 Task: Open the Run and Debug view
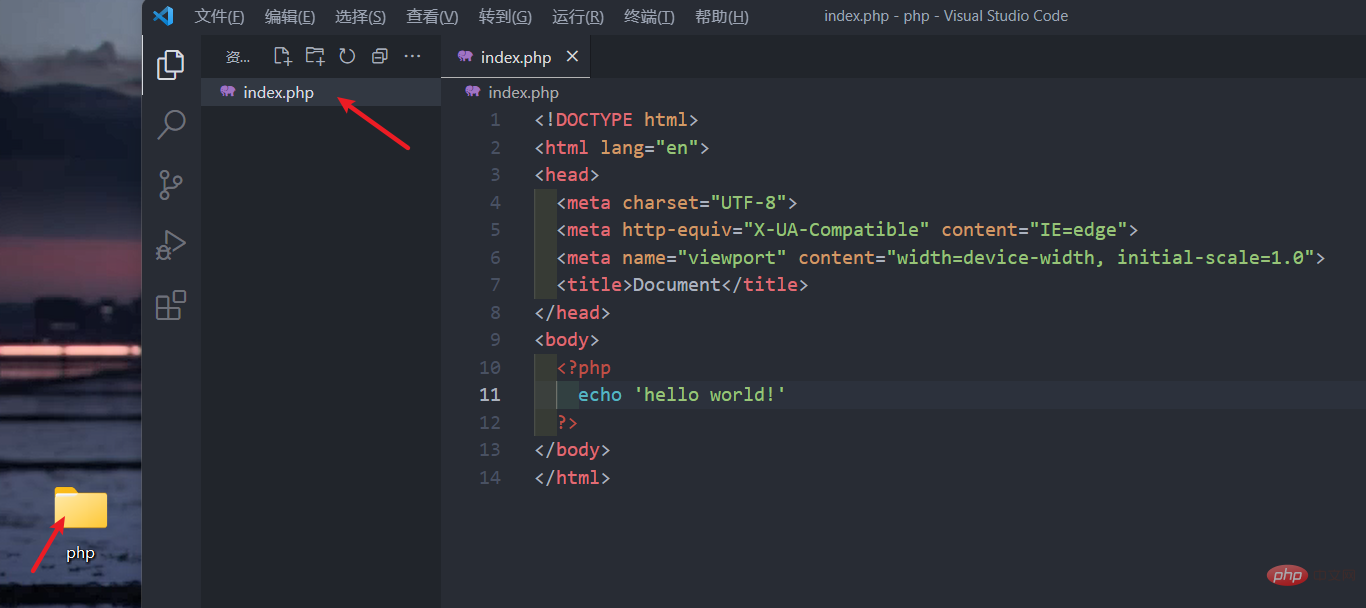point(171,245)
